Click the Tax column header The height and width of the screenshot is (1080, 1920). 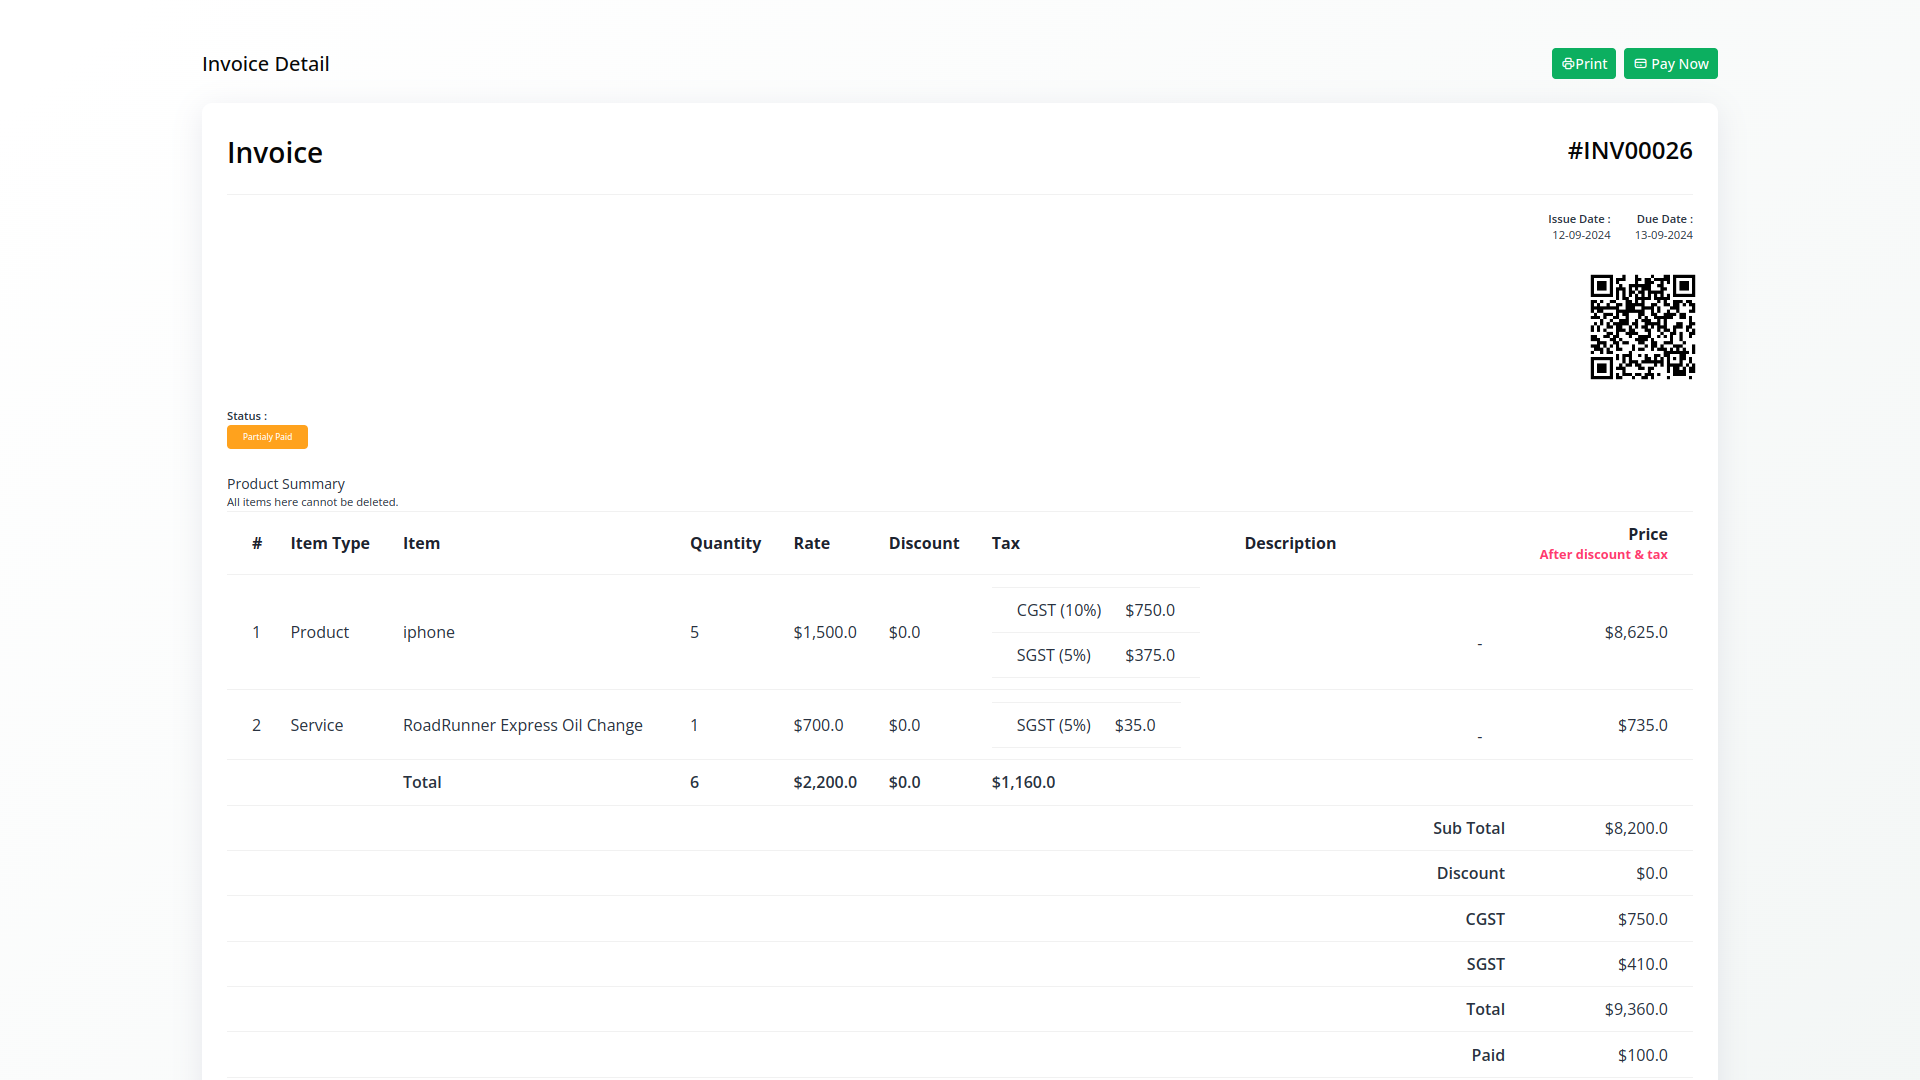(x=1005, y=543)
